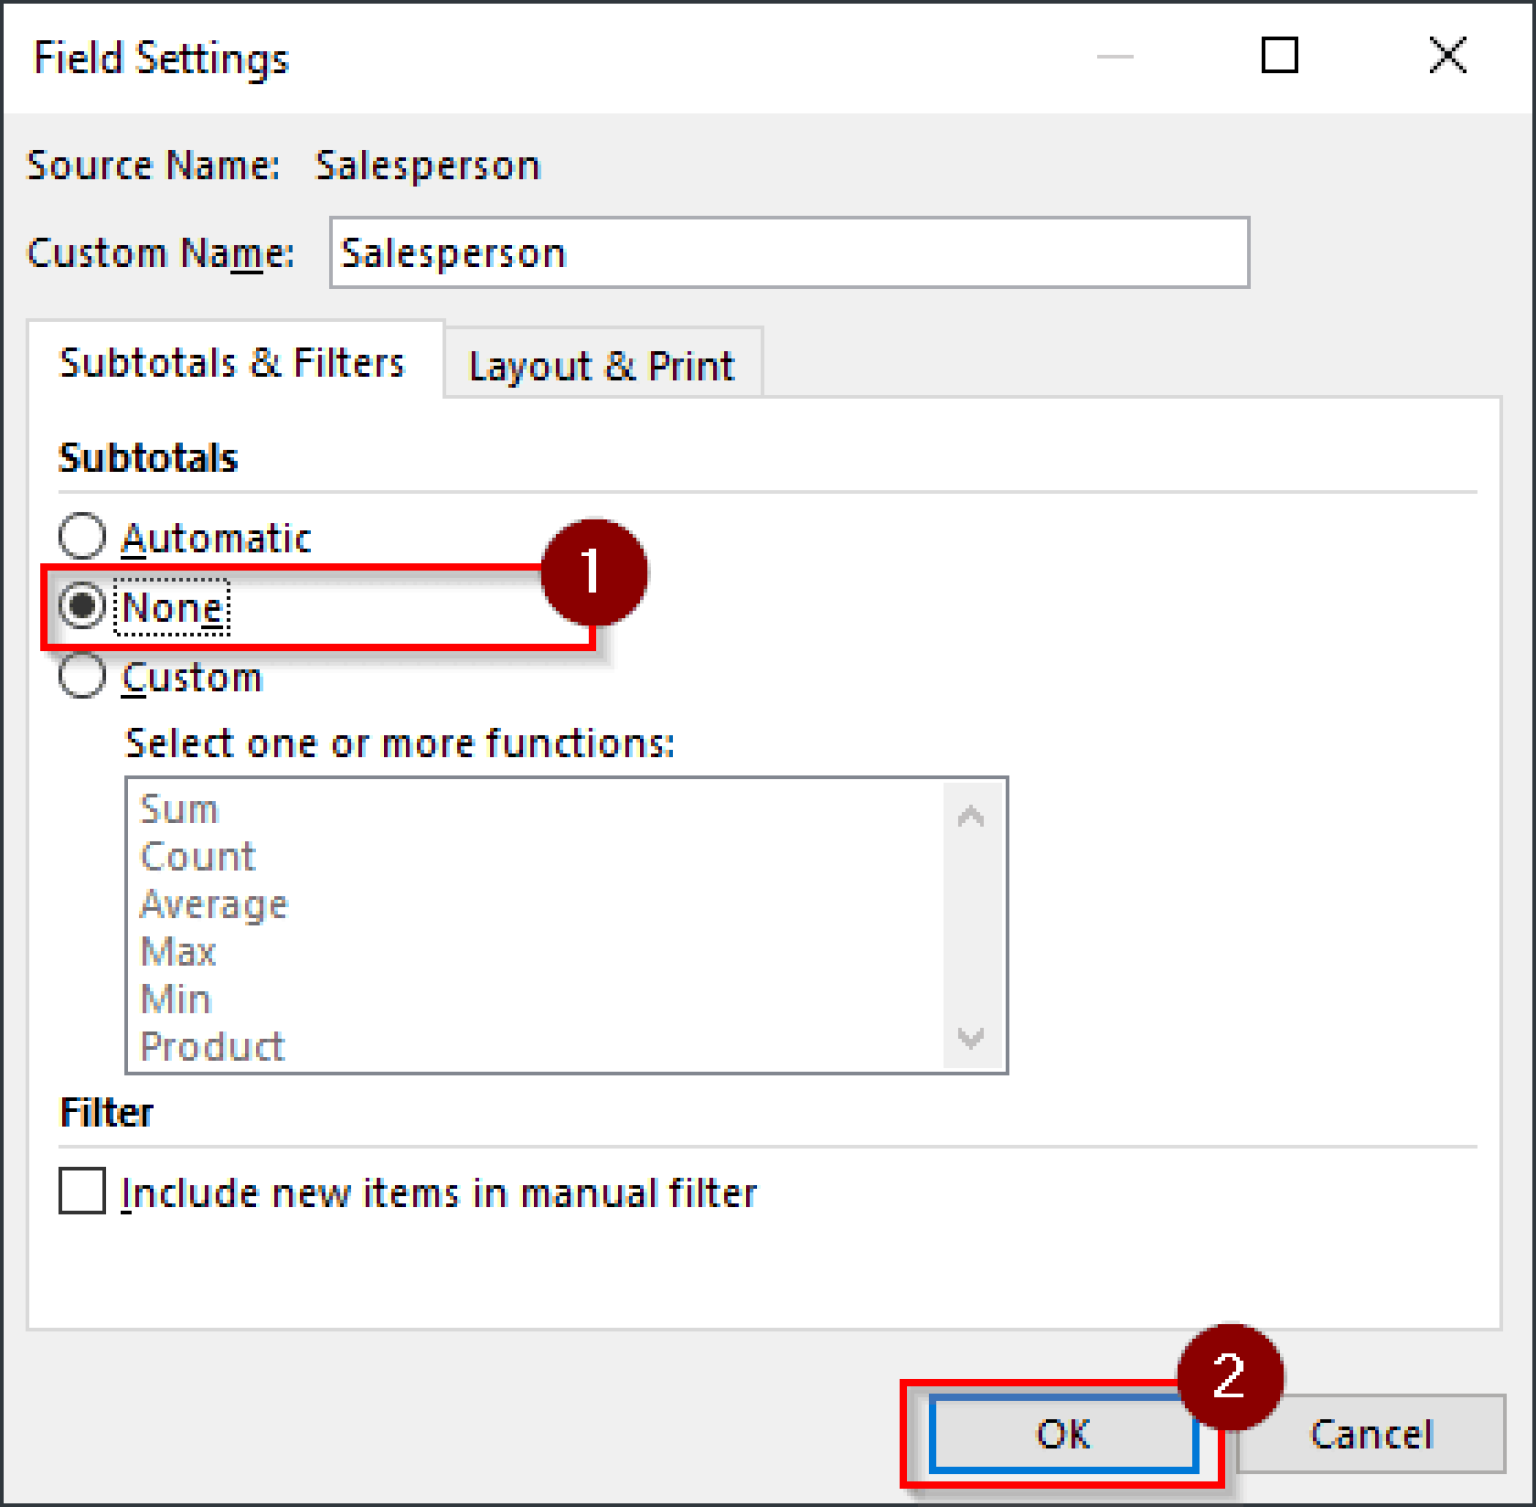Viewport: 1536px width, 1507px height.
Task: Click the scrollbar up arrow
Action: pos(969,815)
